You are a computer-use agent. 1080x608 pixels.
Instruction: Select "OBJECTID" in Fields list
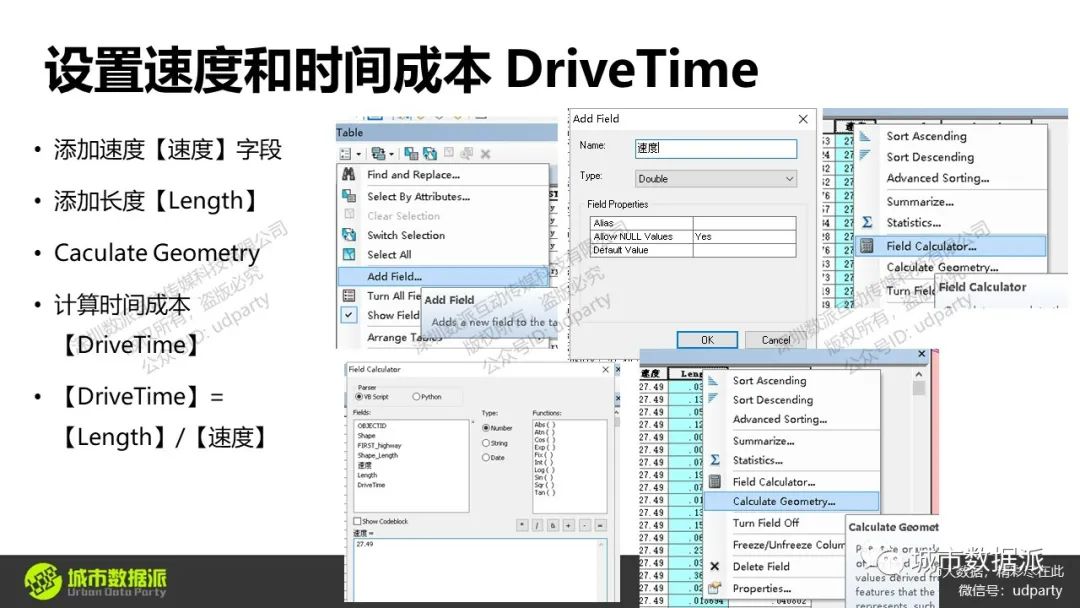373,426
